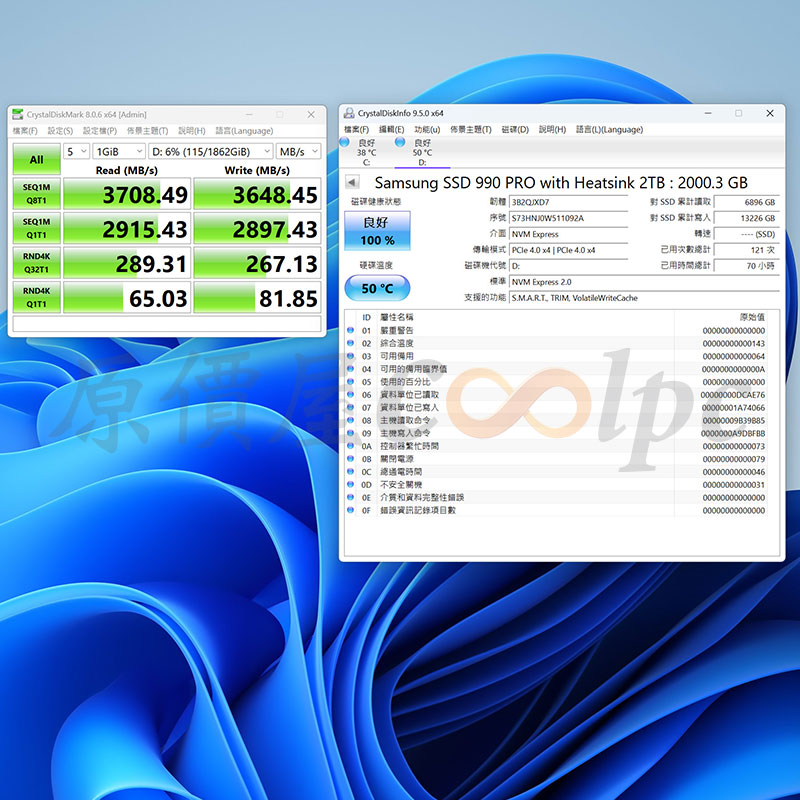The width and height of the screenshot is (800, 800).
Task: Click status dot for attribute 0D 不安全關機
Action: [351, 484]
